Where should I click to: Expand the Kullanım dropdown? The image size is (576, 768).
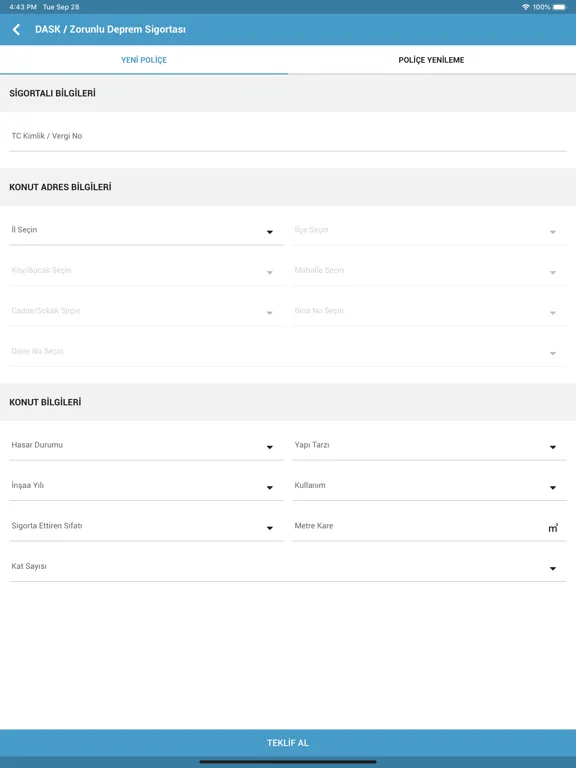click(x=429, y=486)
